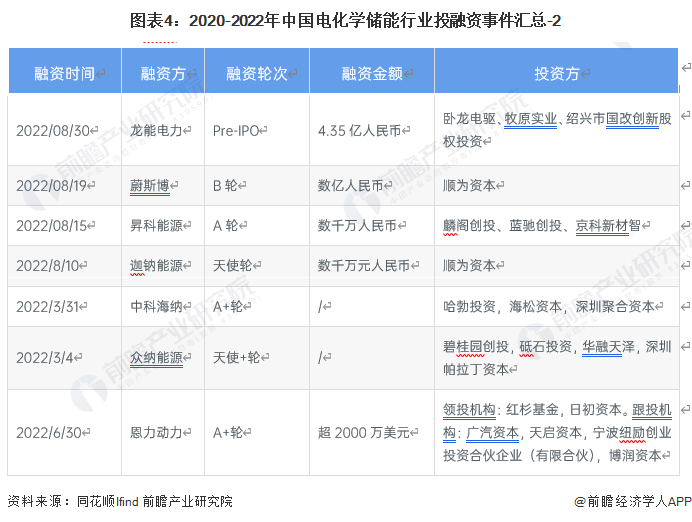The width and height of the screenshot is (692, 522).
Task: Select the B 轮 cell
Action: click(257, 185)
